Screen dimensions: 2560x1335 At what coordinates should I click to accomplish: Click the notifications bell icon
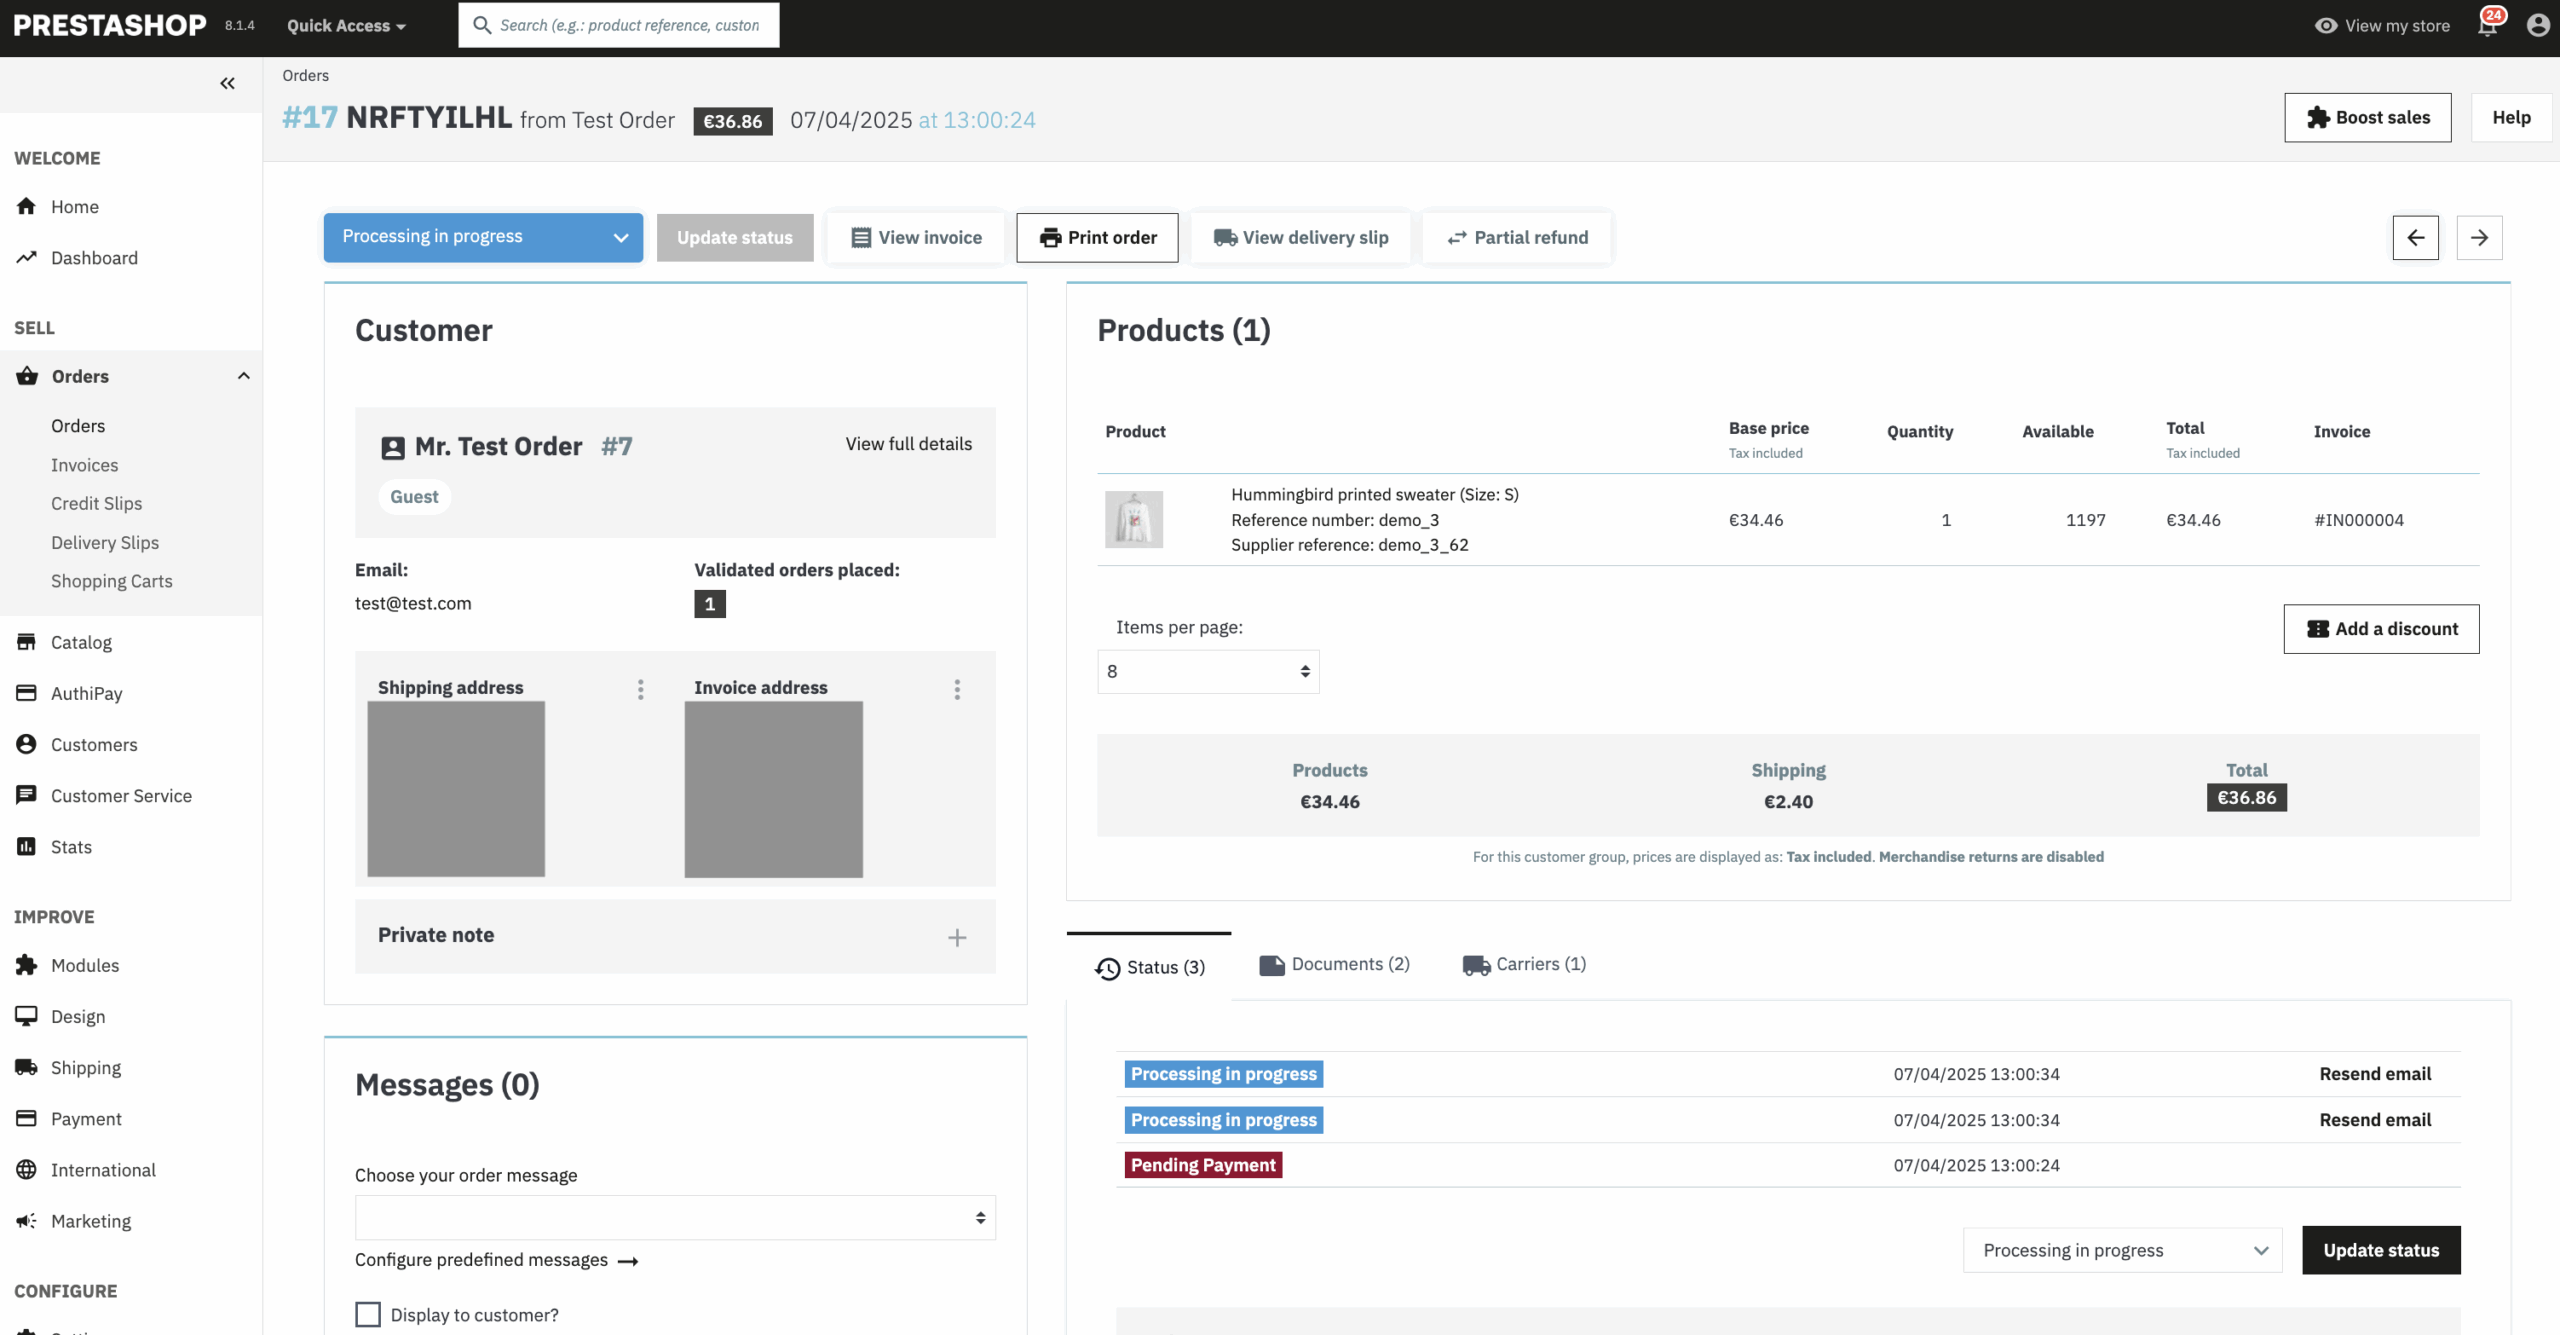pos(2487,26)
